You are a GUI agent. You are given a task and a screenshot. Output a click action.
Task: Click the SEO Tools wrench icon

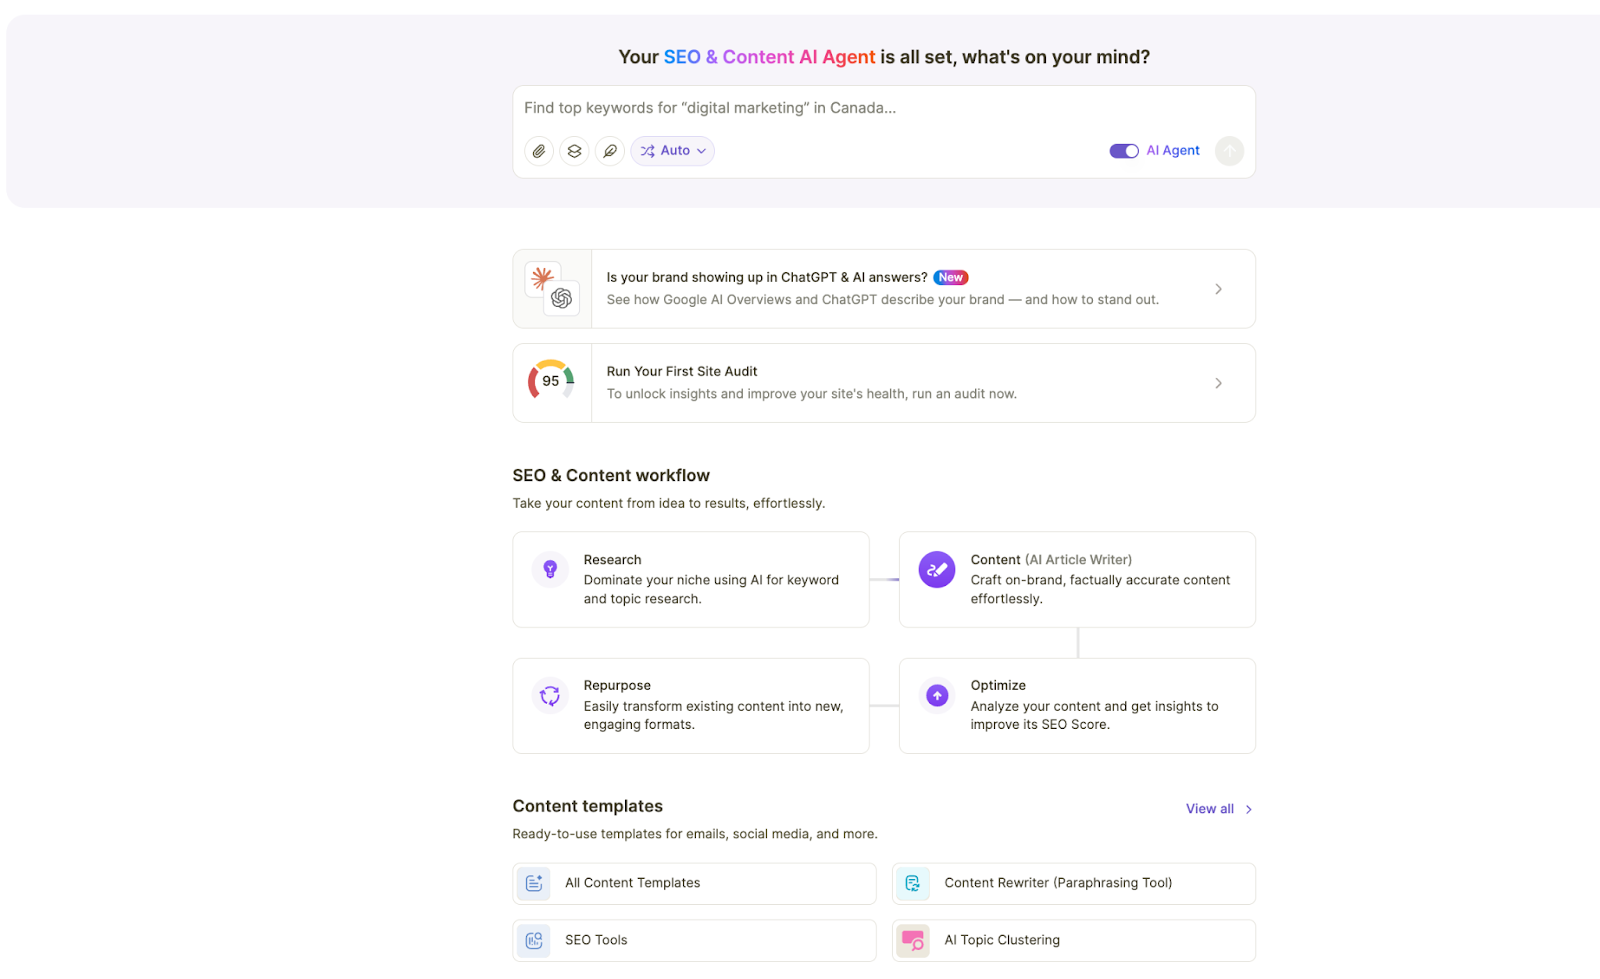click(533, 940)
